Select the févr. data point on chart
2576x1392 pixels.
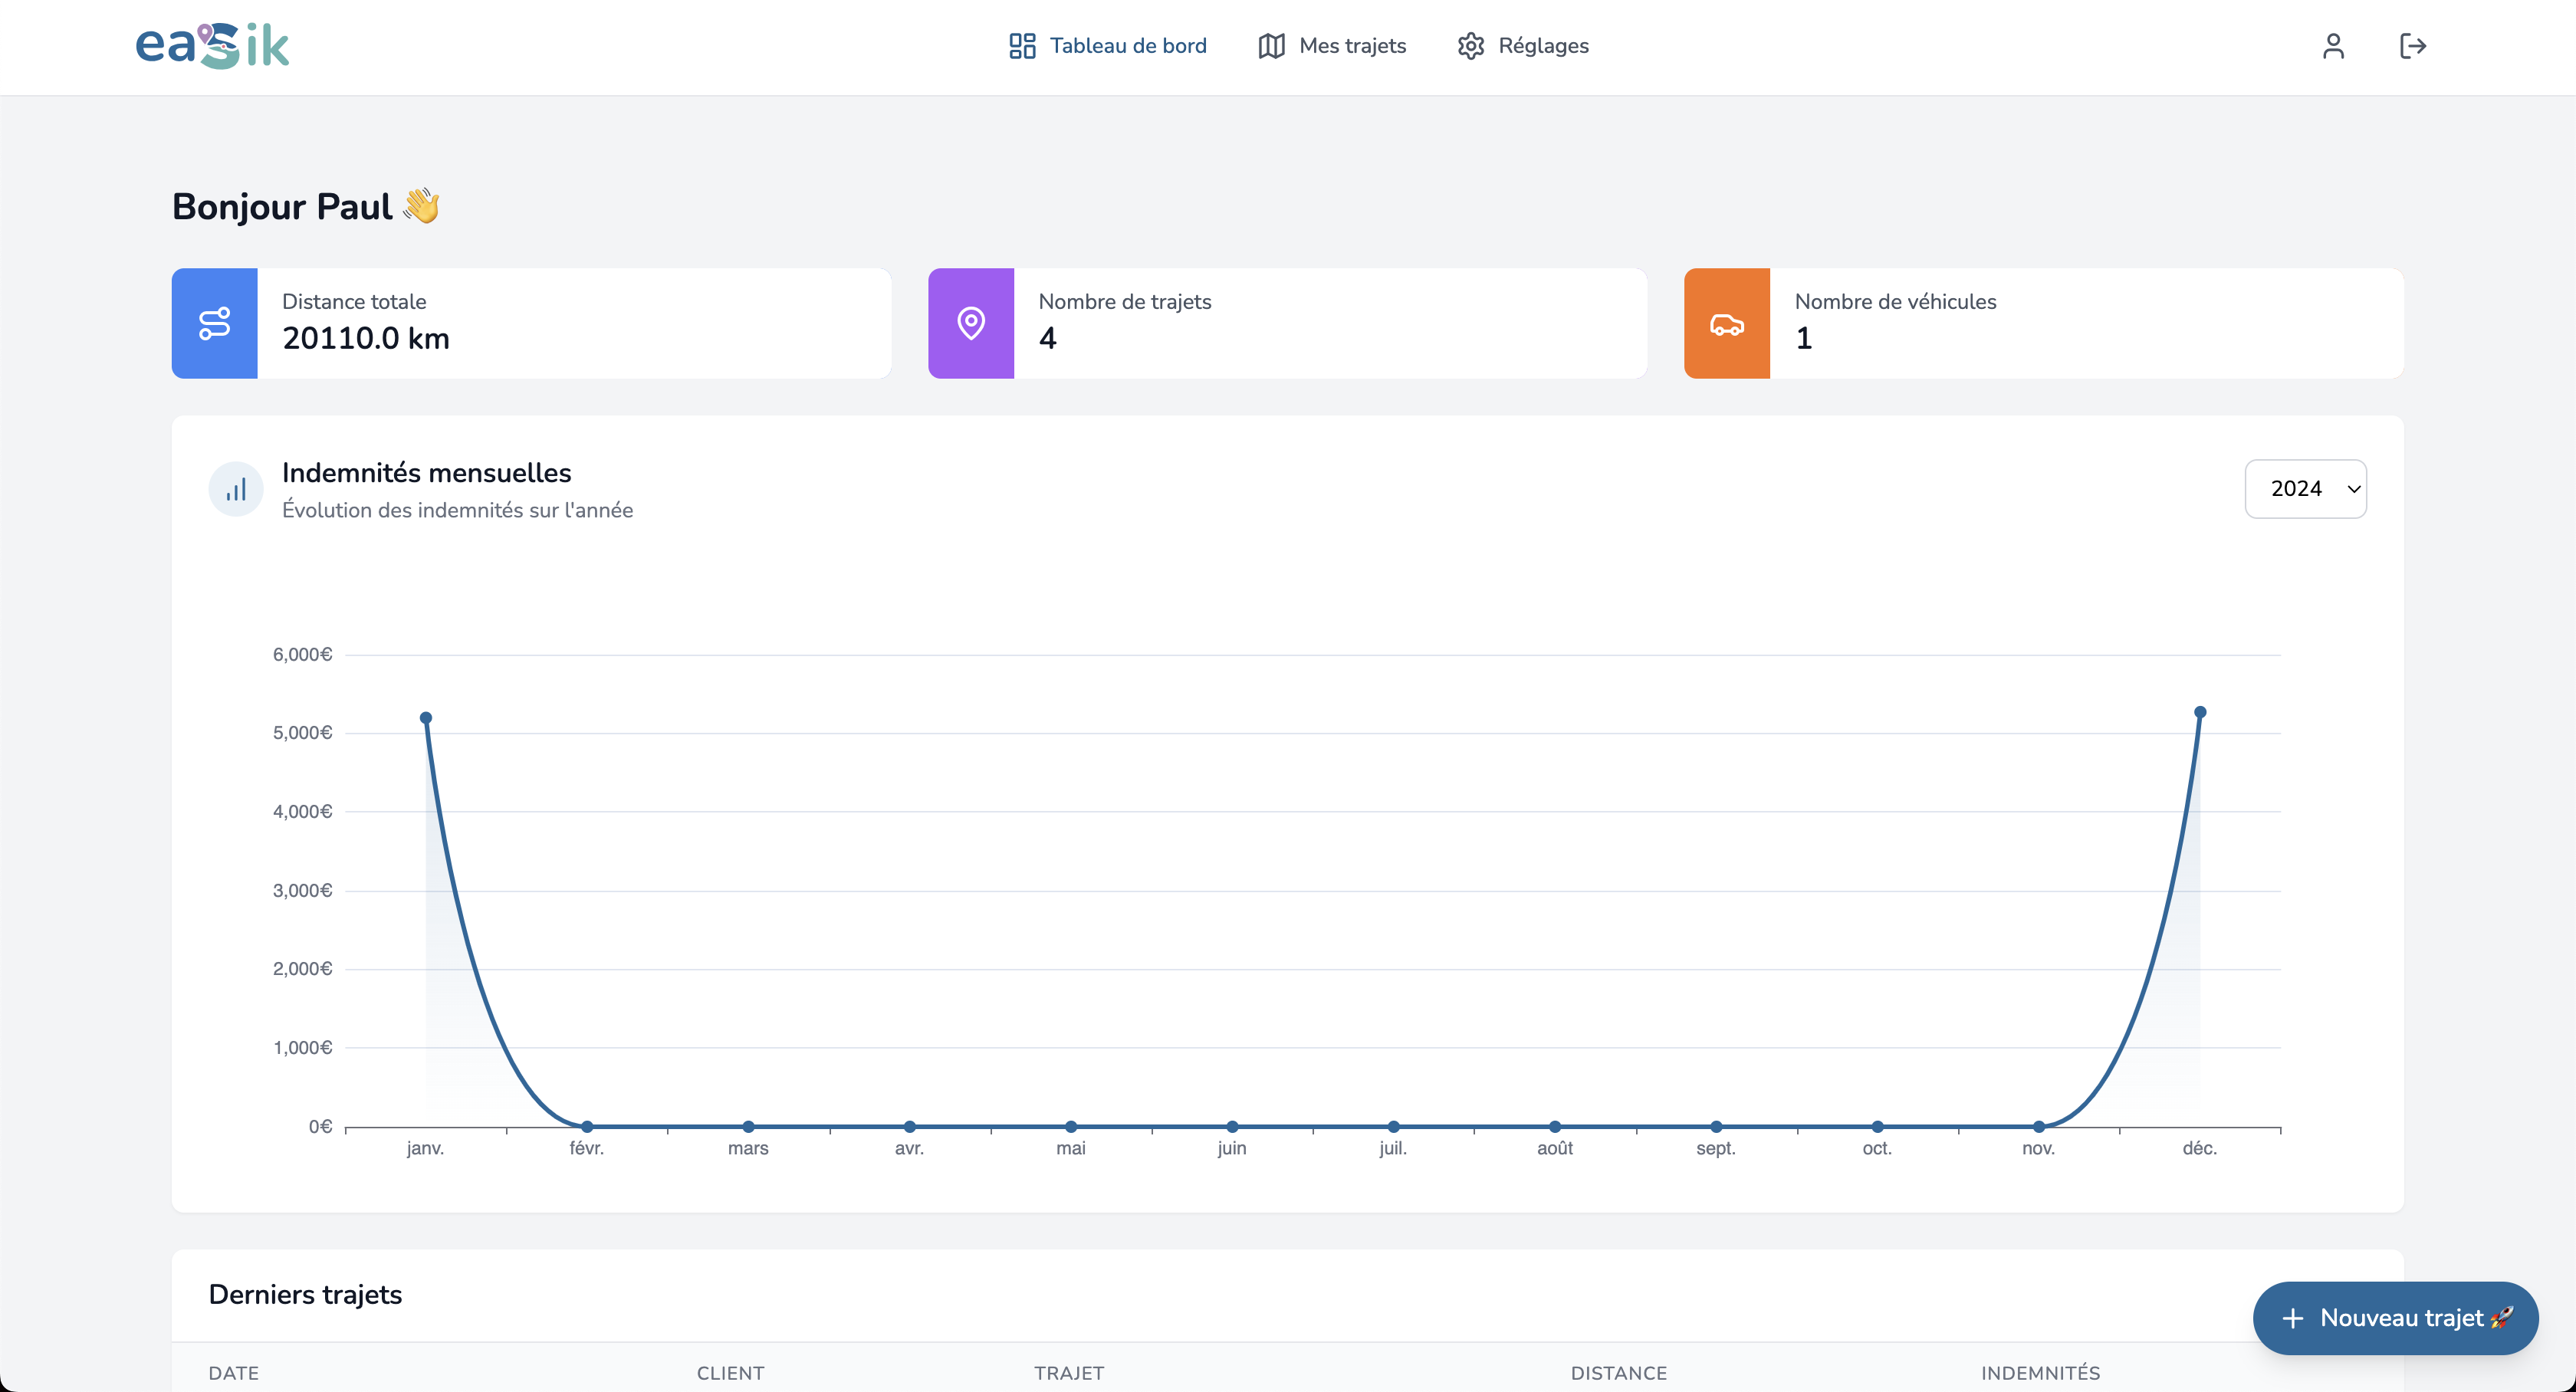pos(587,1126)
